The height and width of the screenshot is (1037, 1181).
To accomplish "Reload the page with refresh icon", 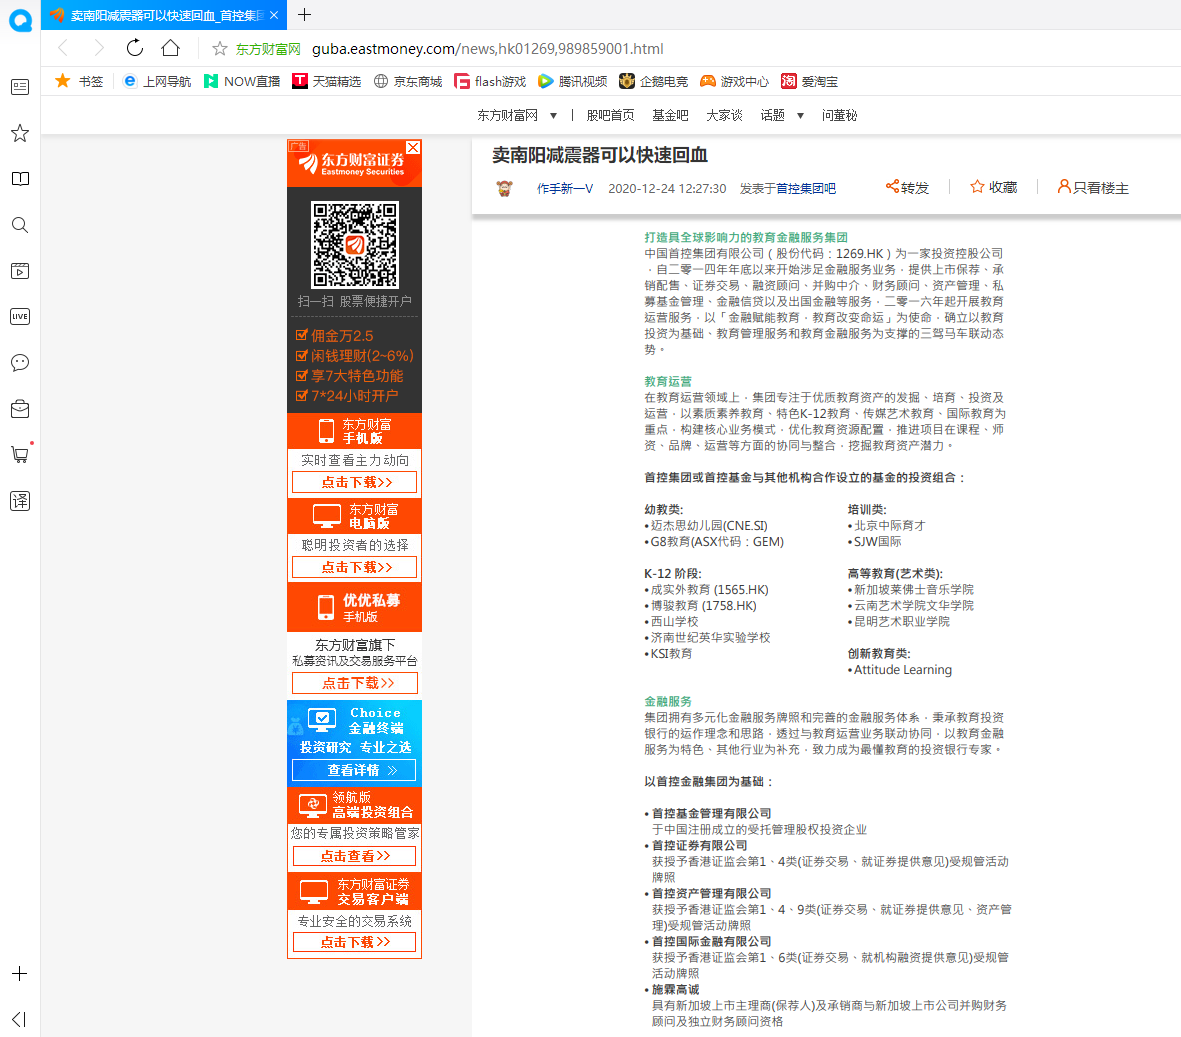I will [x=135, y=48].
